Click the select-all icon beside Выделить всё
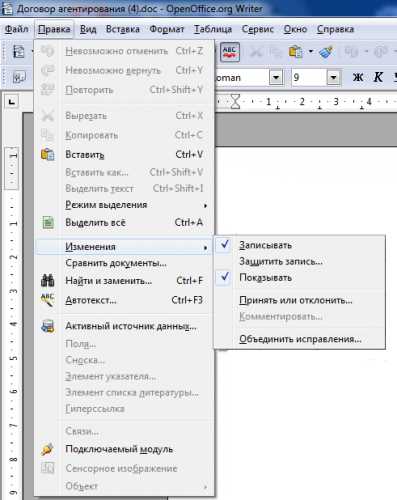Image resolution: width=397 pixels, height=500 pixels. (x=48, y=222)
